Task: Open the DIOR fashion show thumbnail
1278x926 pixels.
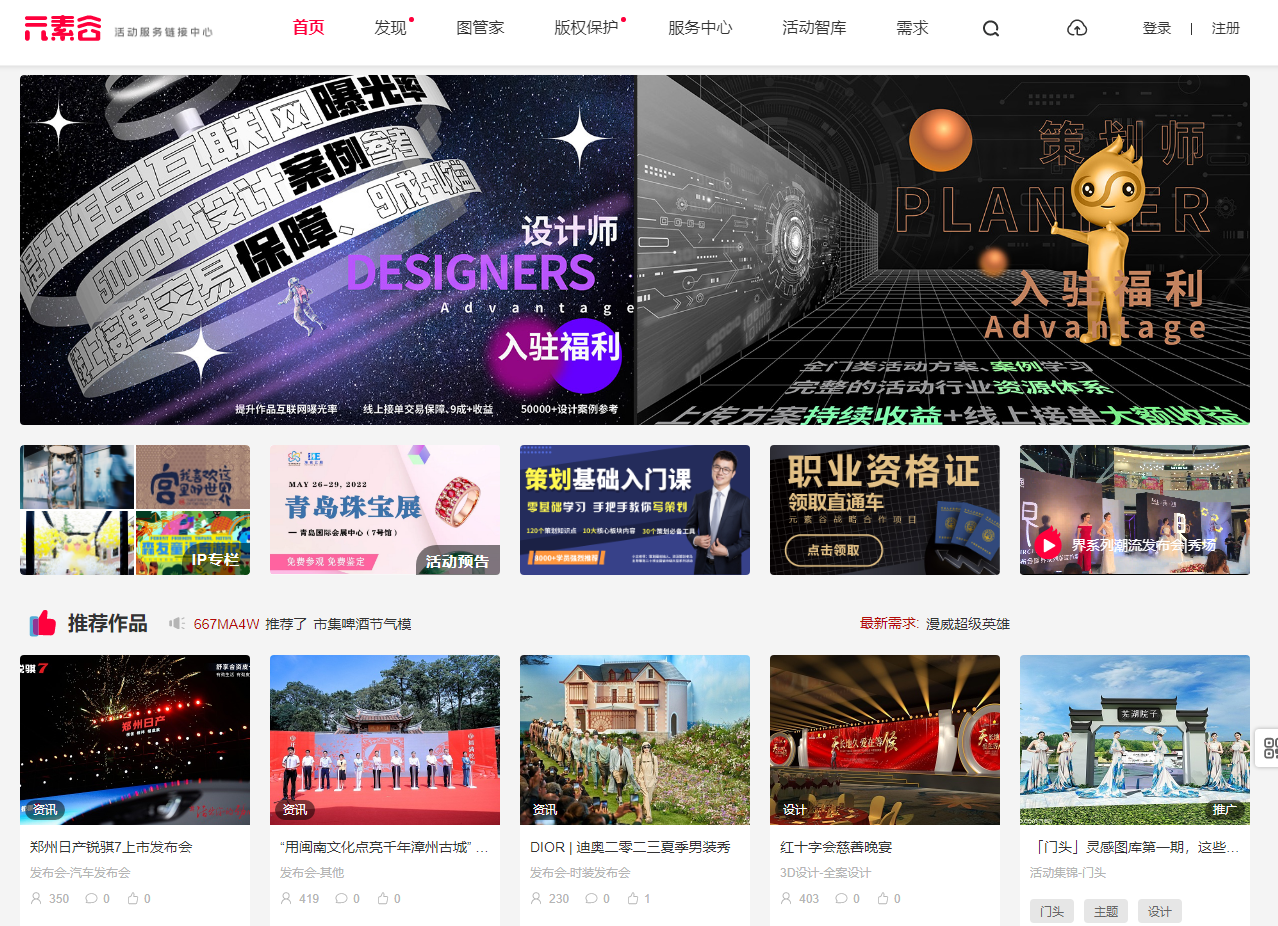Action: click(635, 740)
